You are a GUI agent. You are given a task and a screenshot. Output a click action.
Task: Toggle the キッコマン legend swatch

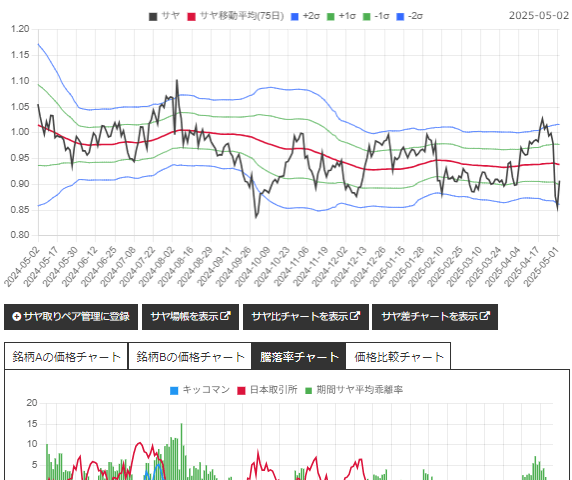tap(174, 391)
